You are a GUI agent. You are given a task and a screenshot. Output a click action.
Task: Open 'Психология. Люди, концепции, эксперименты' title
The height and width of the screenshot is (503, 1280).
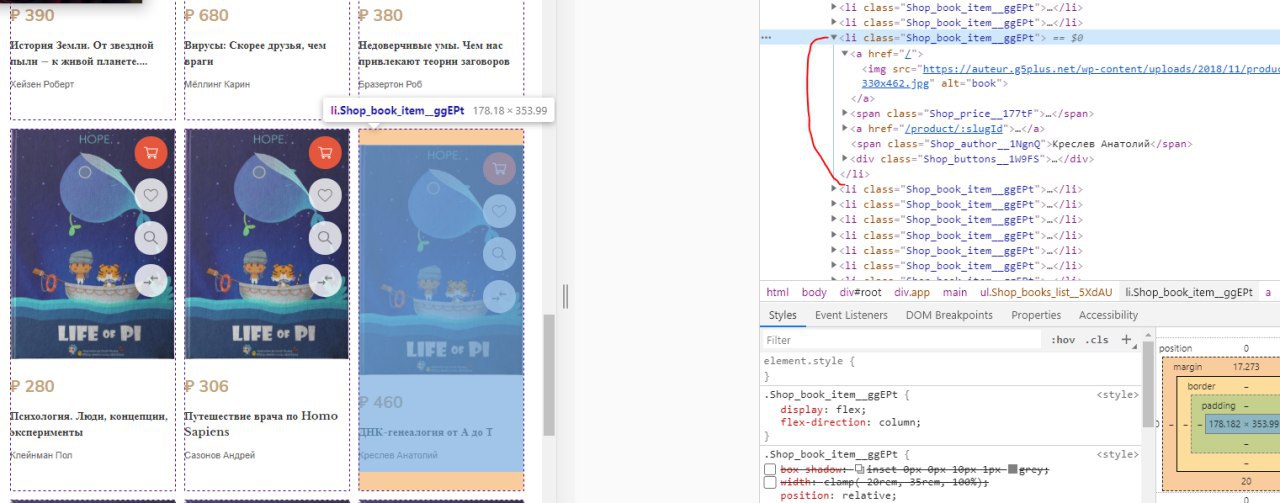(x=89, y=424)
